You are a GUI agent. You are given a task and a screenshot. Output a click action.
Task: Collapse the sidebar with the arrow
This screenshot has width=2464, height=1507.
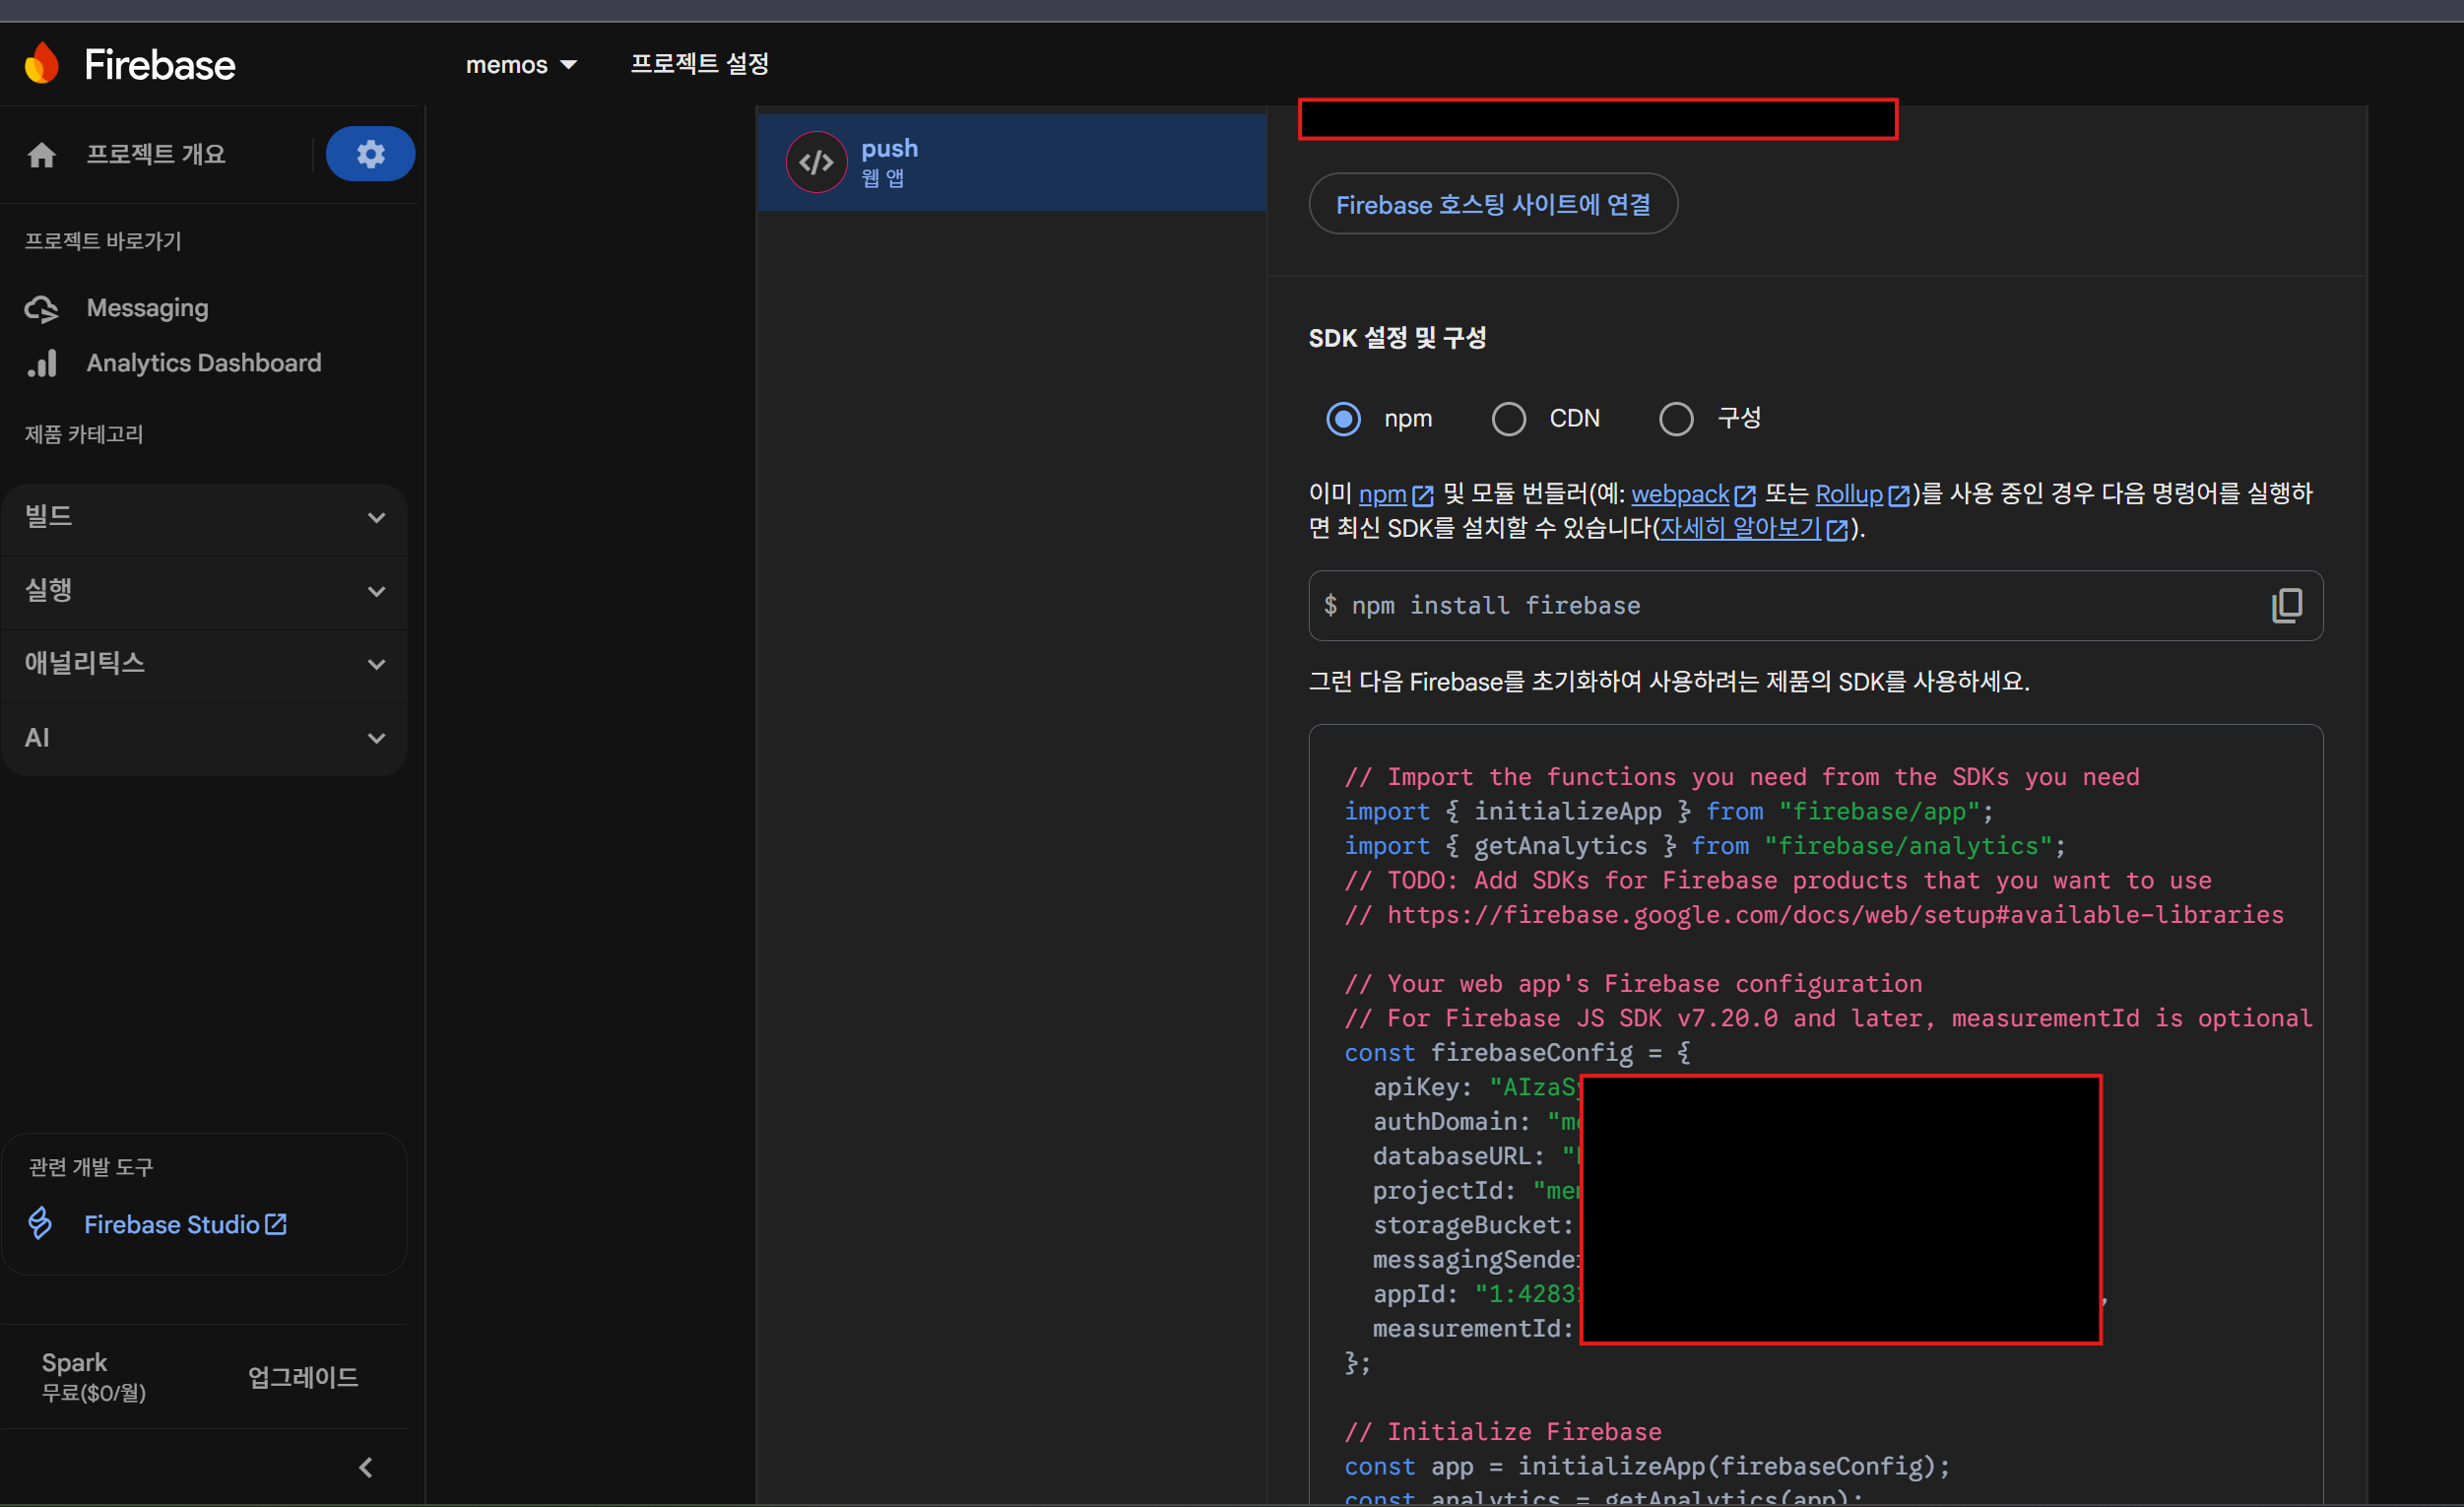(x=366, y=1467)
